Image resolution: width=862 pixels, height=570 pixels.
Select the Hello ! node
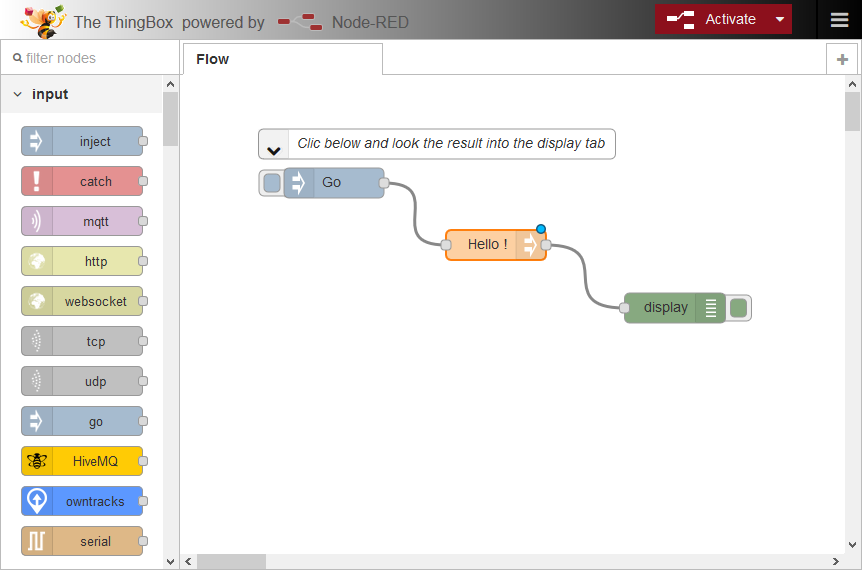(488, 244)
